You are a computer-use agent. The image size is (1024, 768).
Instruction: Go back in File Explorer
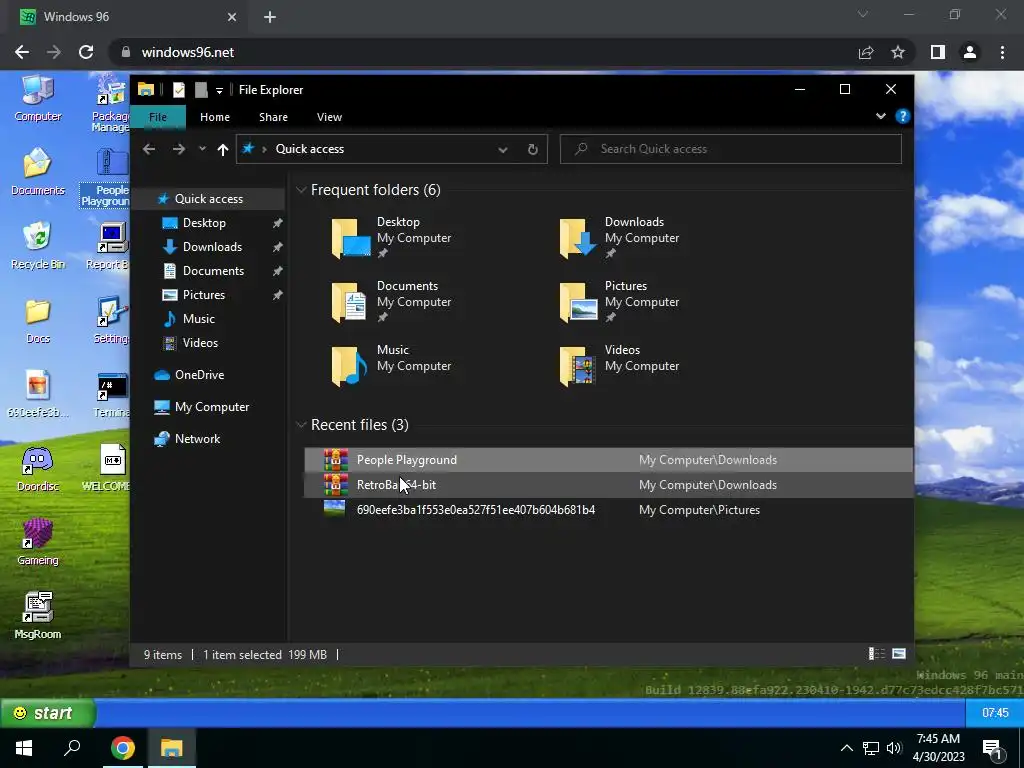pos(149,149)
